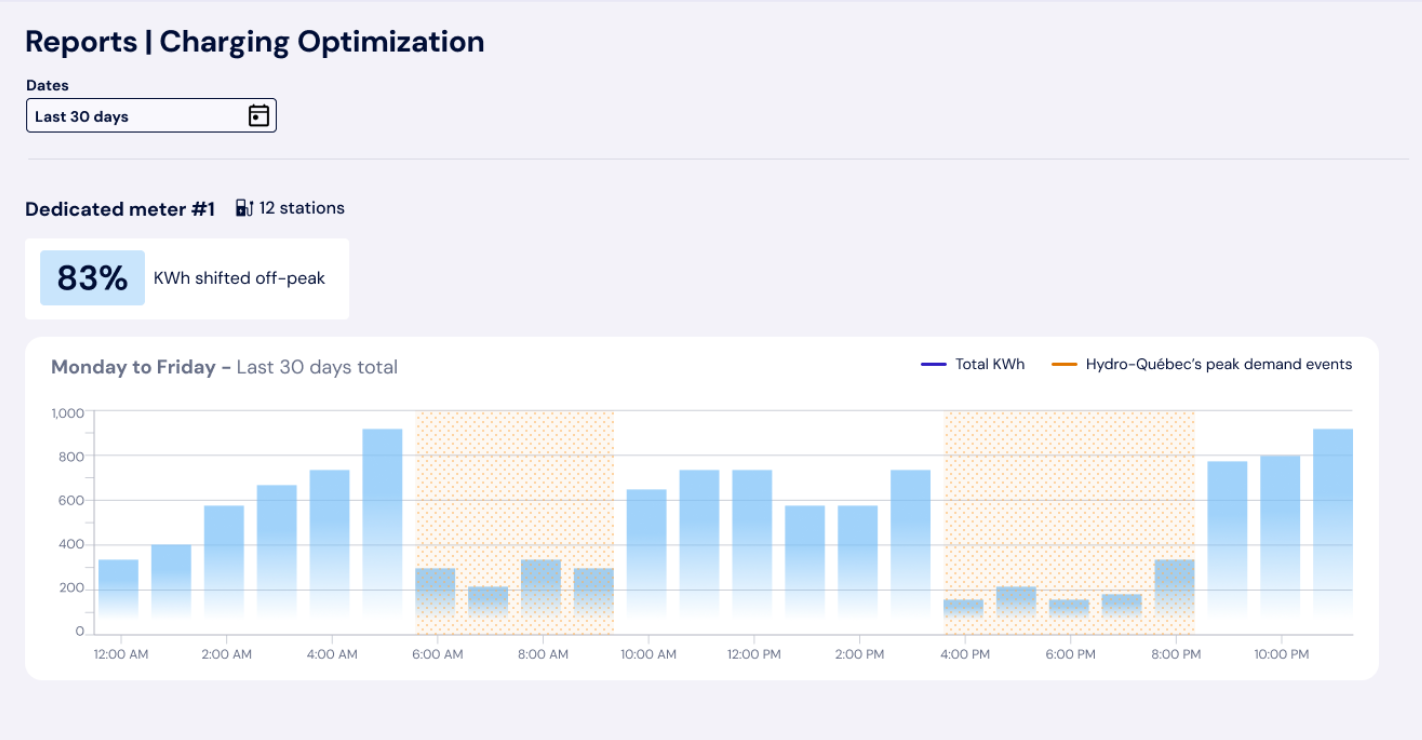Click the charging station icon beside 12 stations
This screenshot has width=1422, height=740.
point(244,208)
